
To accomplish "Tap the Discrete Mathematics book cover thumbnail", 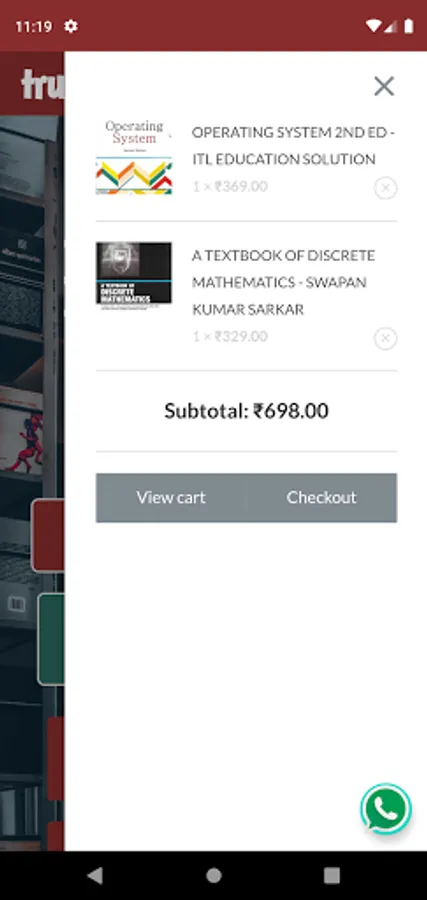I will pos(134,276).
